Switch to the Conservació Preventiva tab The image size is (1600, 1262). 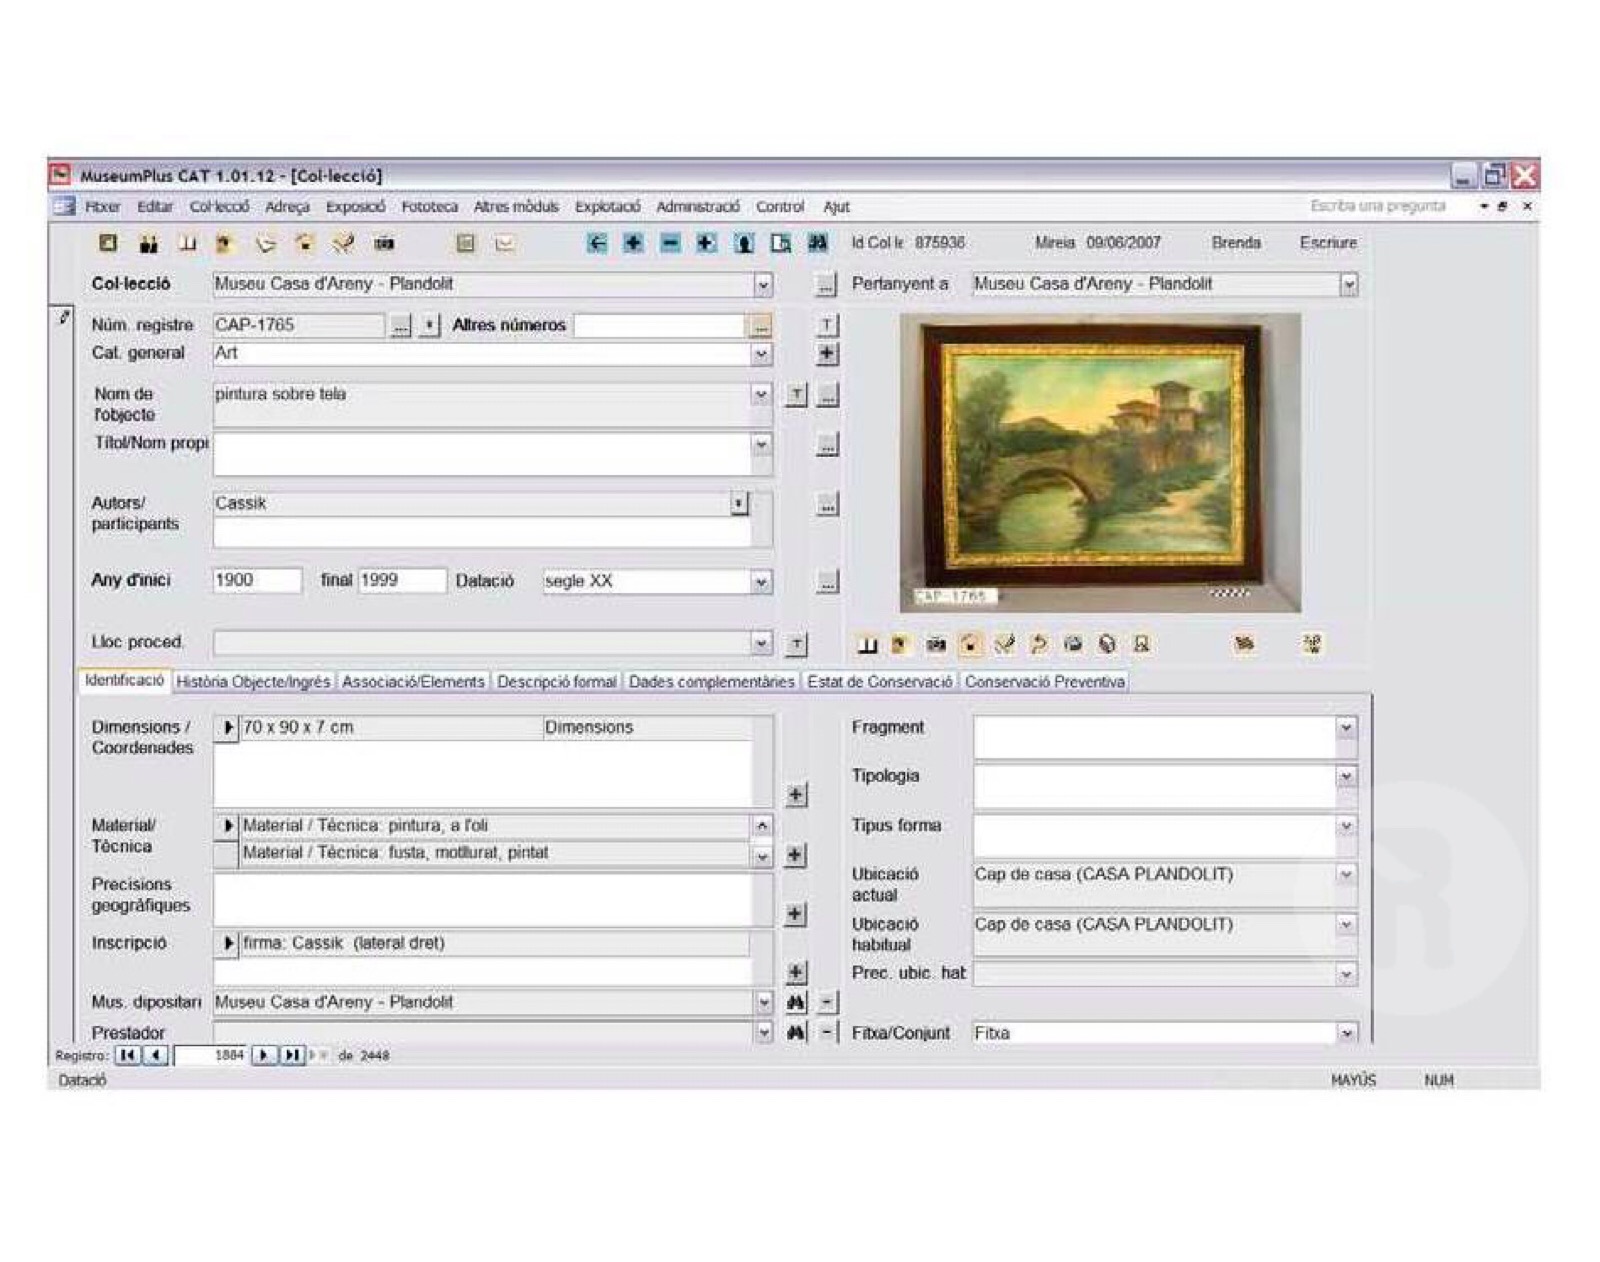pyautogui.click(x=1045, y=682)
